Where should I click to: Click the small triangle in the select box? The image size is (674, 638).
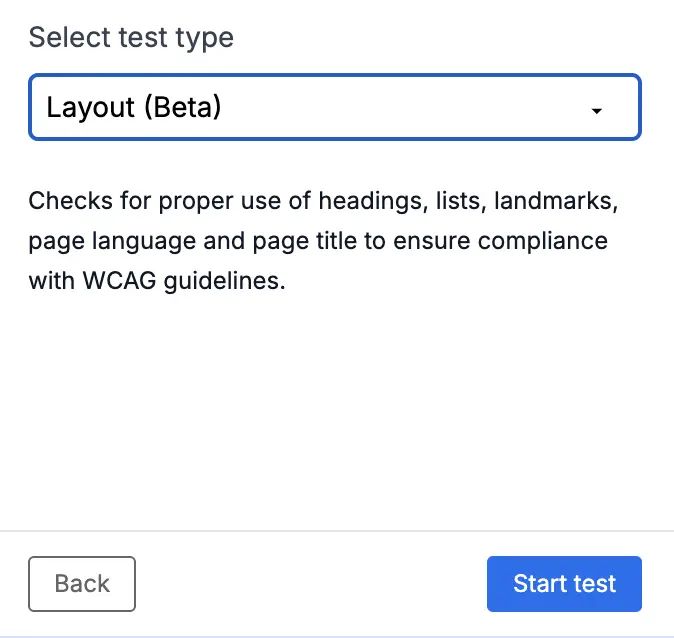[x=597, y=110]
